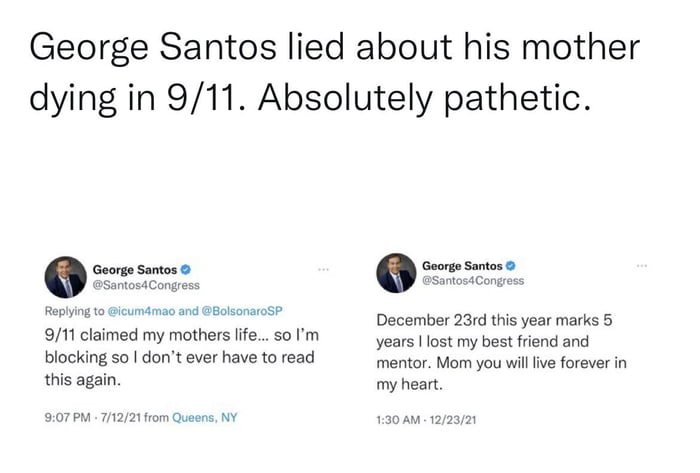The height and width of the screenshot is (473, 700).
Task: Open the @icum4mao mention link
Action: pyautogui.click(x=140, y=312)
